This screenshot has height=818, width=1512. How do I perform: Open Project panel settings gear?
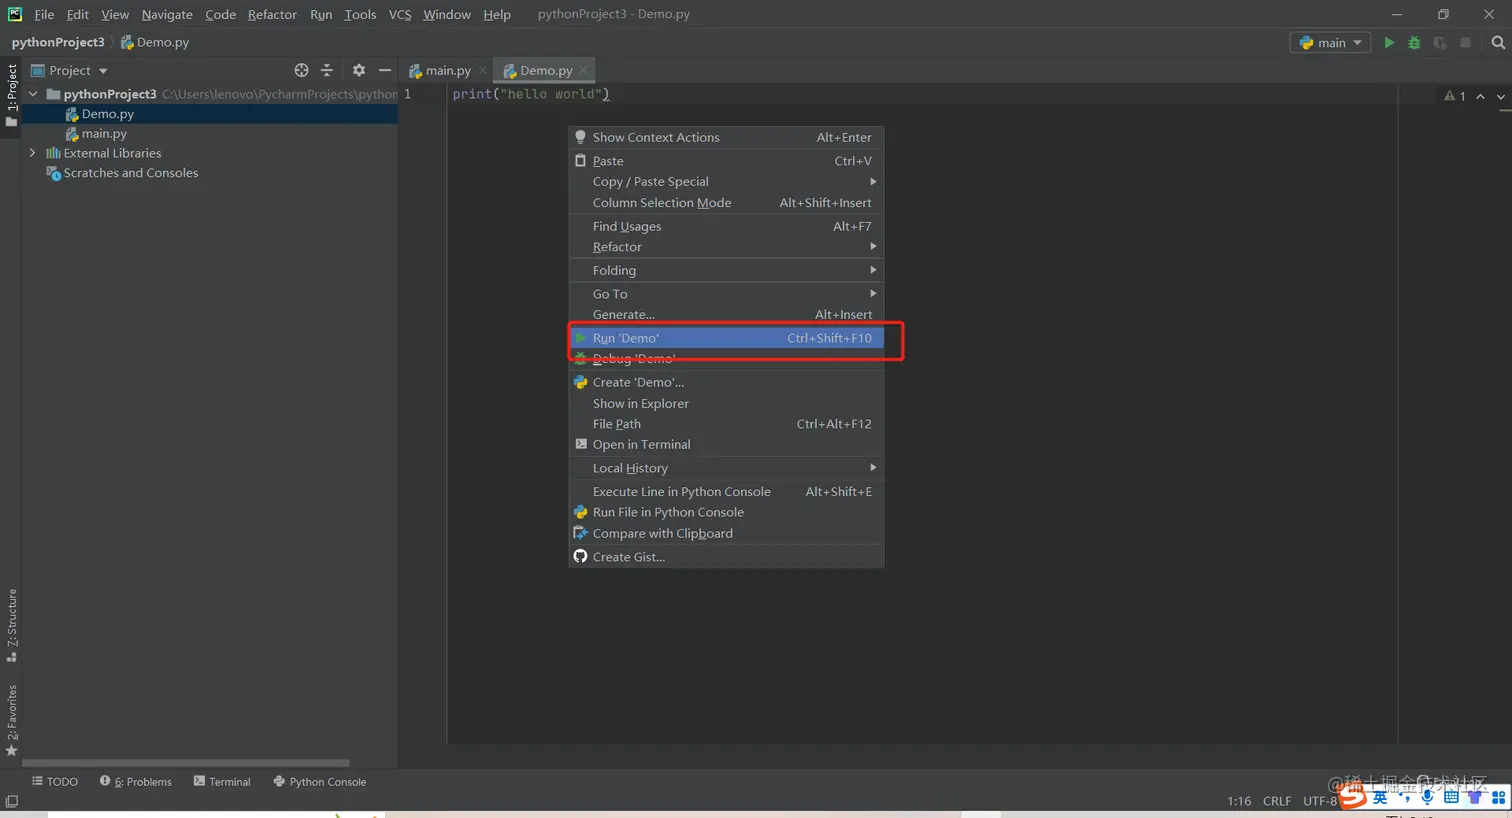pyautogui.click(x=359, y=71)
